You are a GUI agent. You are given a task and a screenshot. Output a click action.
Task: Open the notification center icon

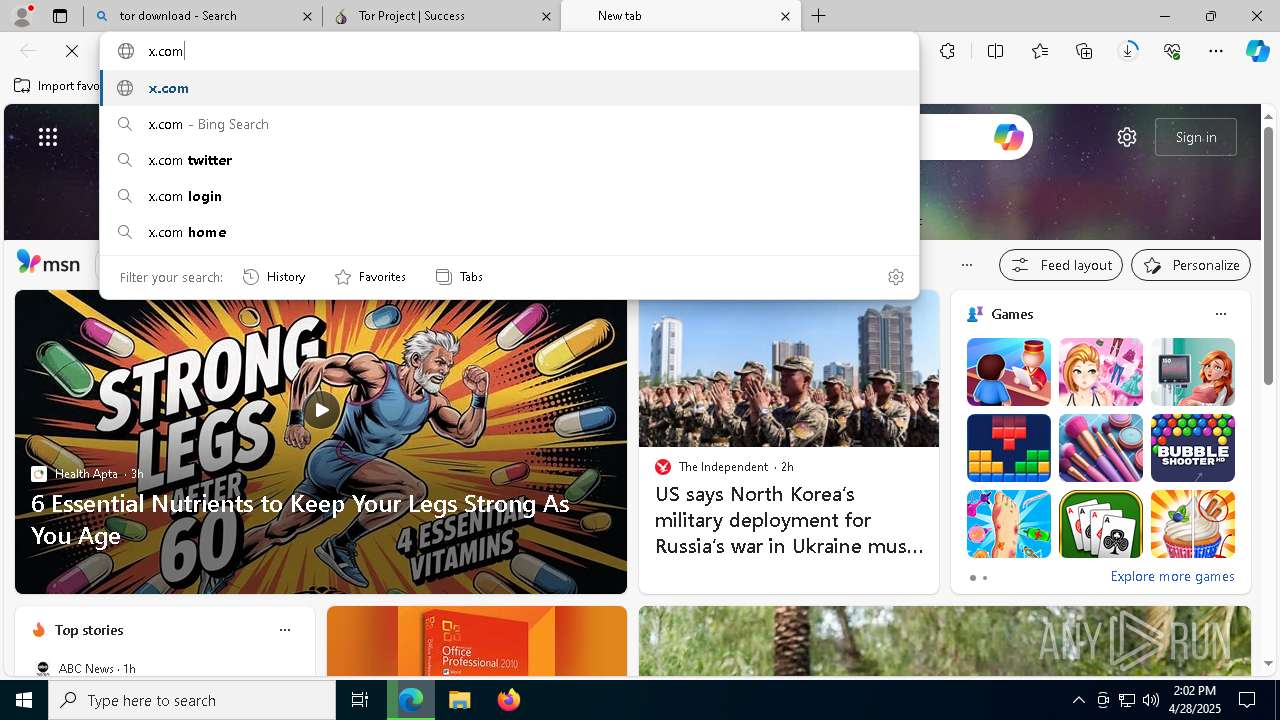[x=1248, y=700]
